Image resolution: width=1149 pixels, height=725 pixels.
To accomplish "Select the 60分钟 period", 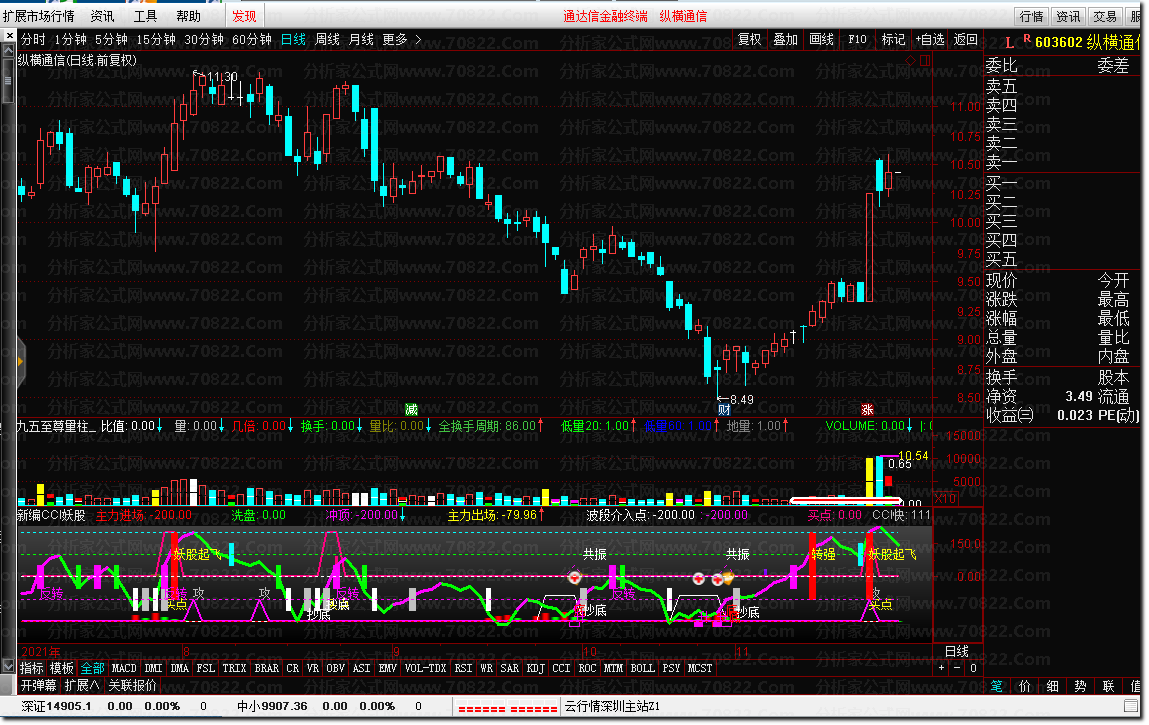I will click(251, 40).
